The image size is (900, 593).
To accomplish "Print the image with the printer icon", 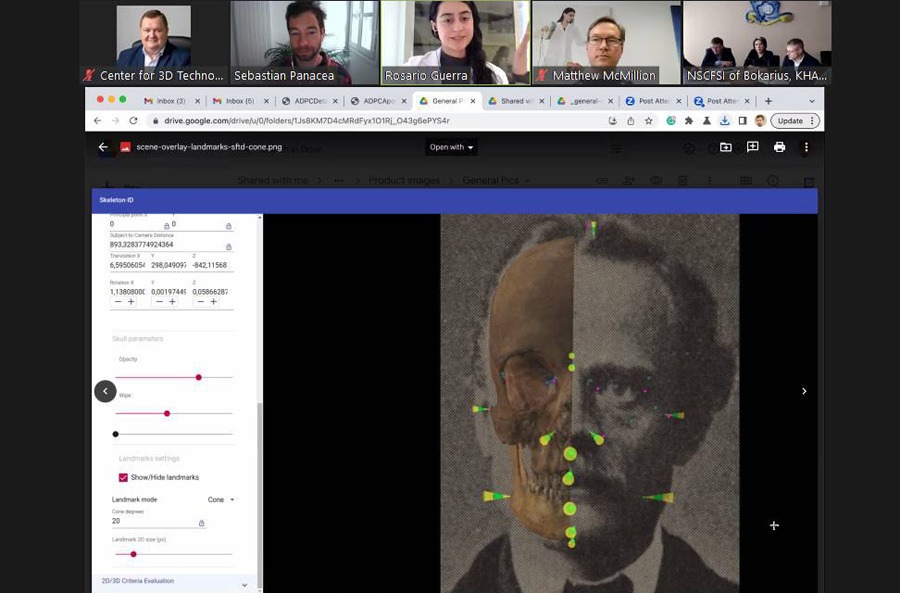I will [779, 147].
